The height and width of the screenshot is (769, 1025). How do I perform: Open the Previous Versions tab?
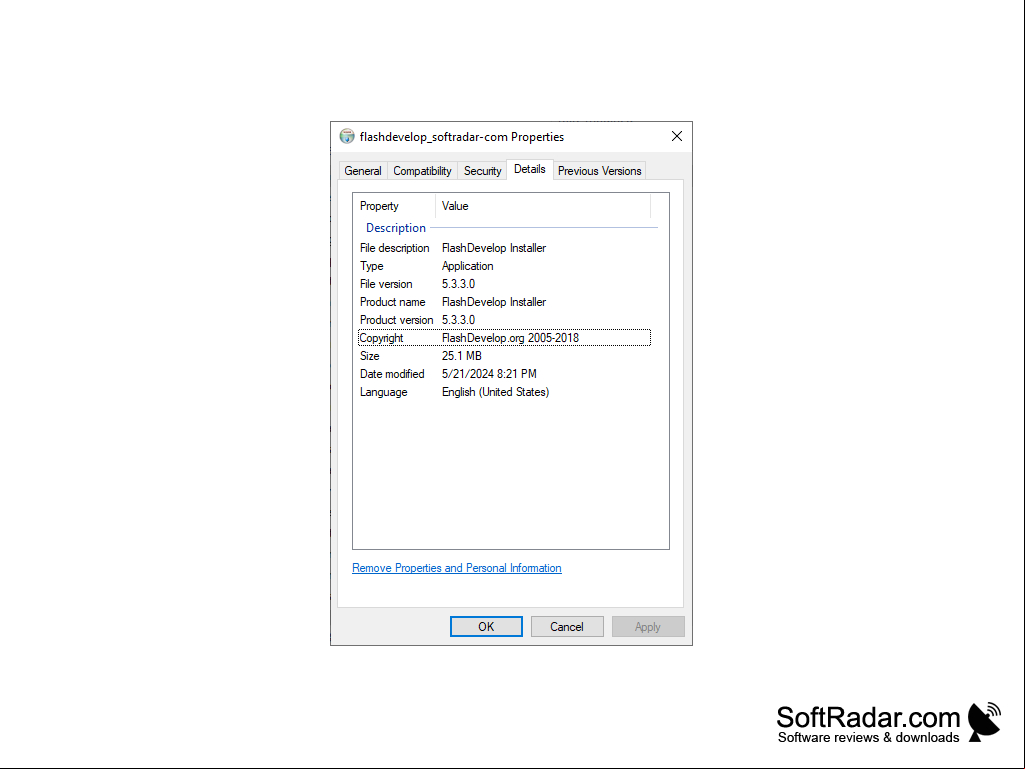click(x=599, y=171)
